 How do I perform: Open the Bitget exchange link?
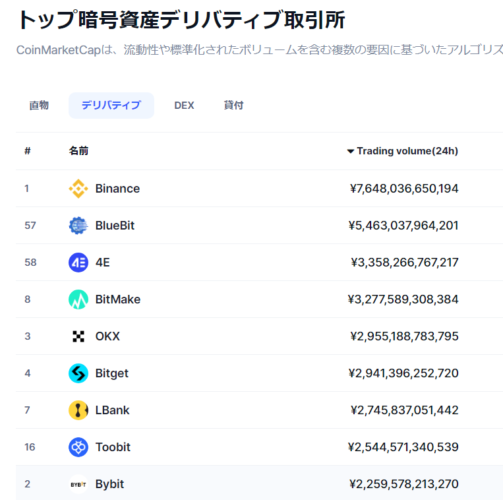tap(112, 373)
